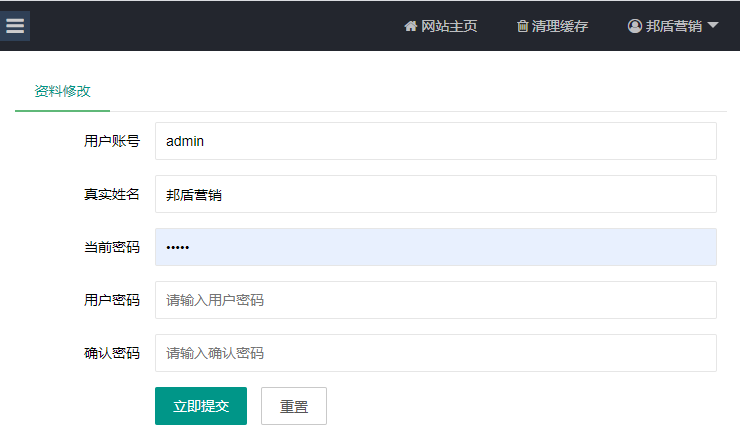Focus the 用户账号 field containing admin
The height and width of the screenshot is (441, 740).
tap(436, 141)
